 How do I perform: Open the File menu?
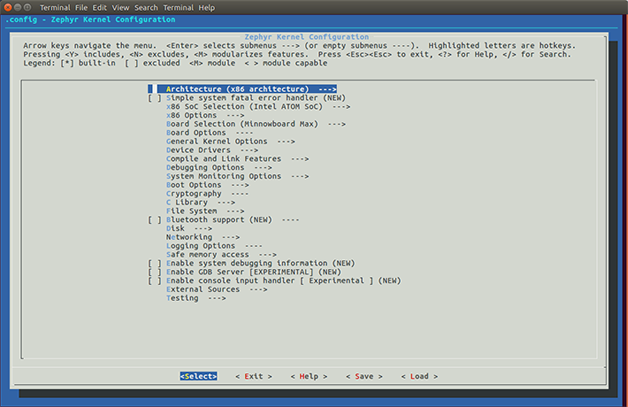coord(81,8)
